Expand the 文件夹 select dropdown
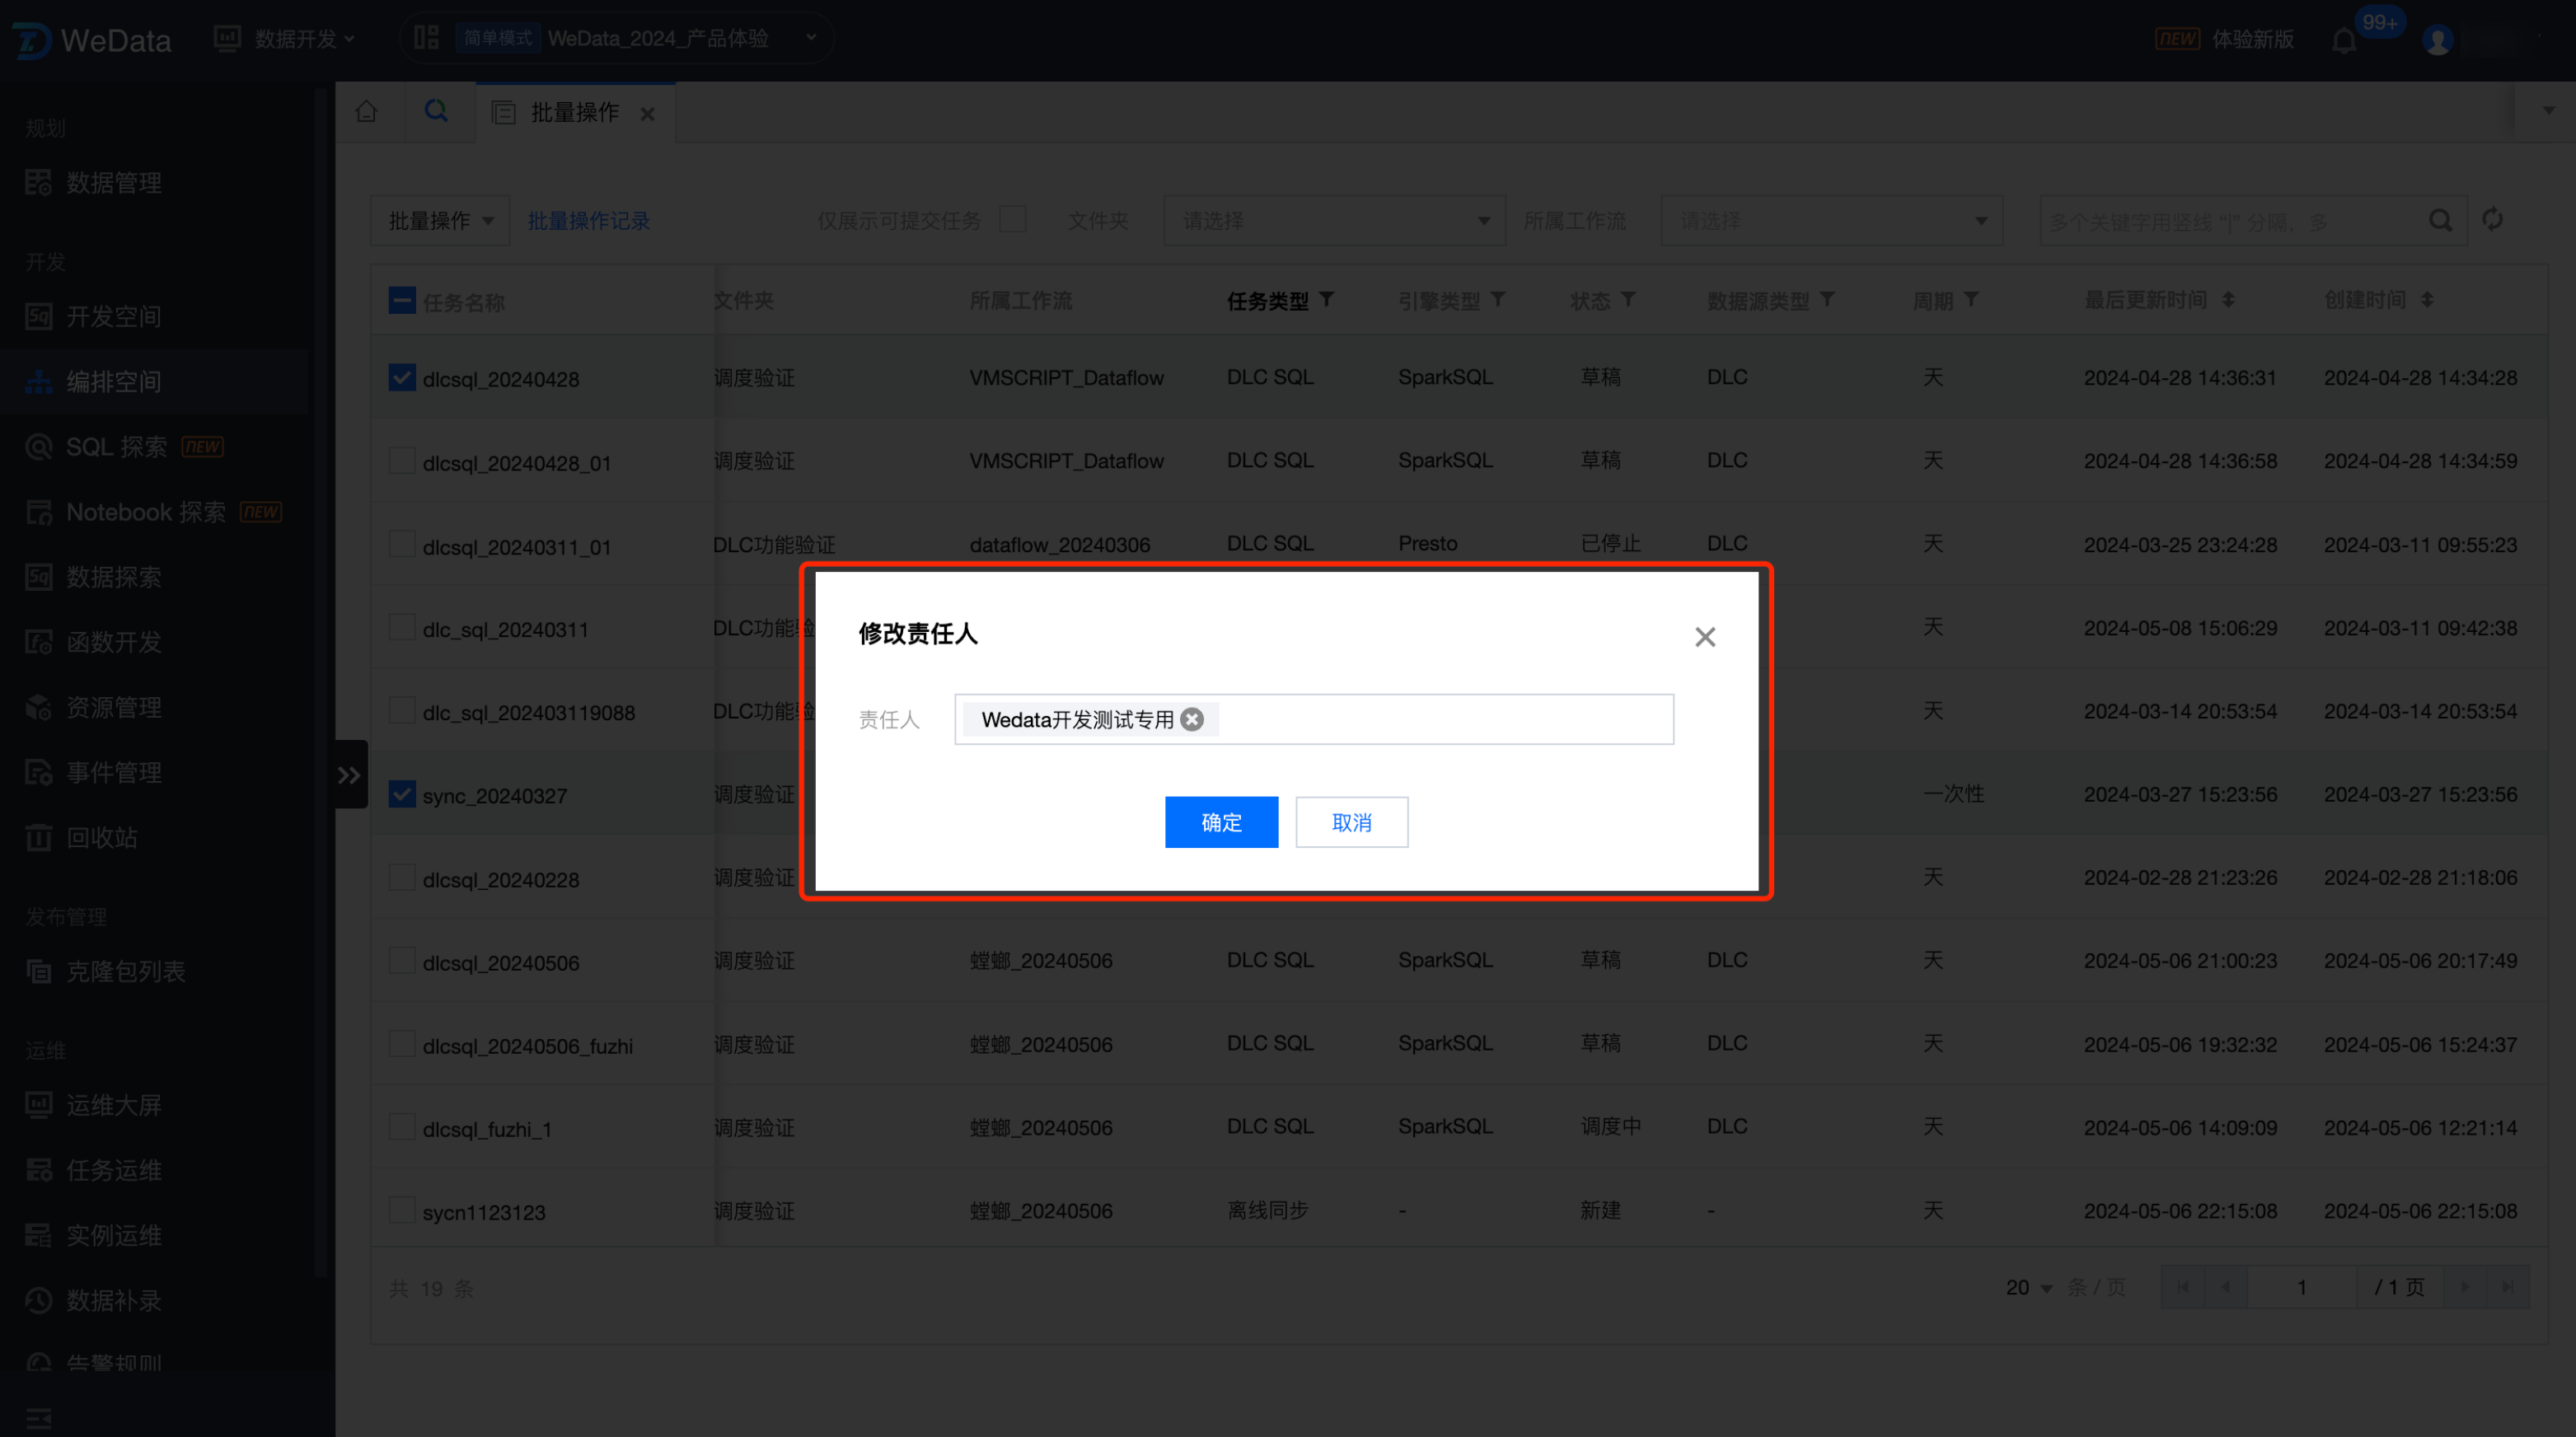This screenshot has height=1437, width=2576. 1334,220
